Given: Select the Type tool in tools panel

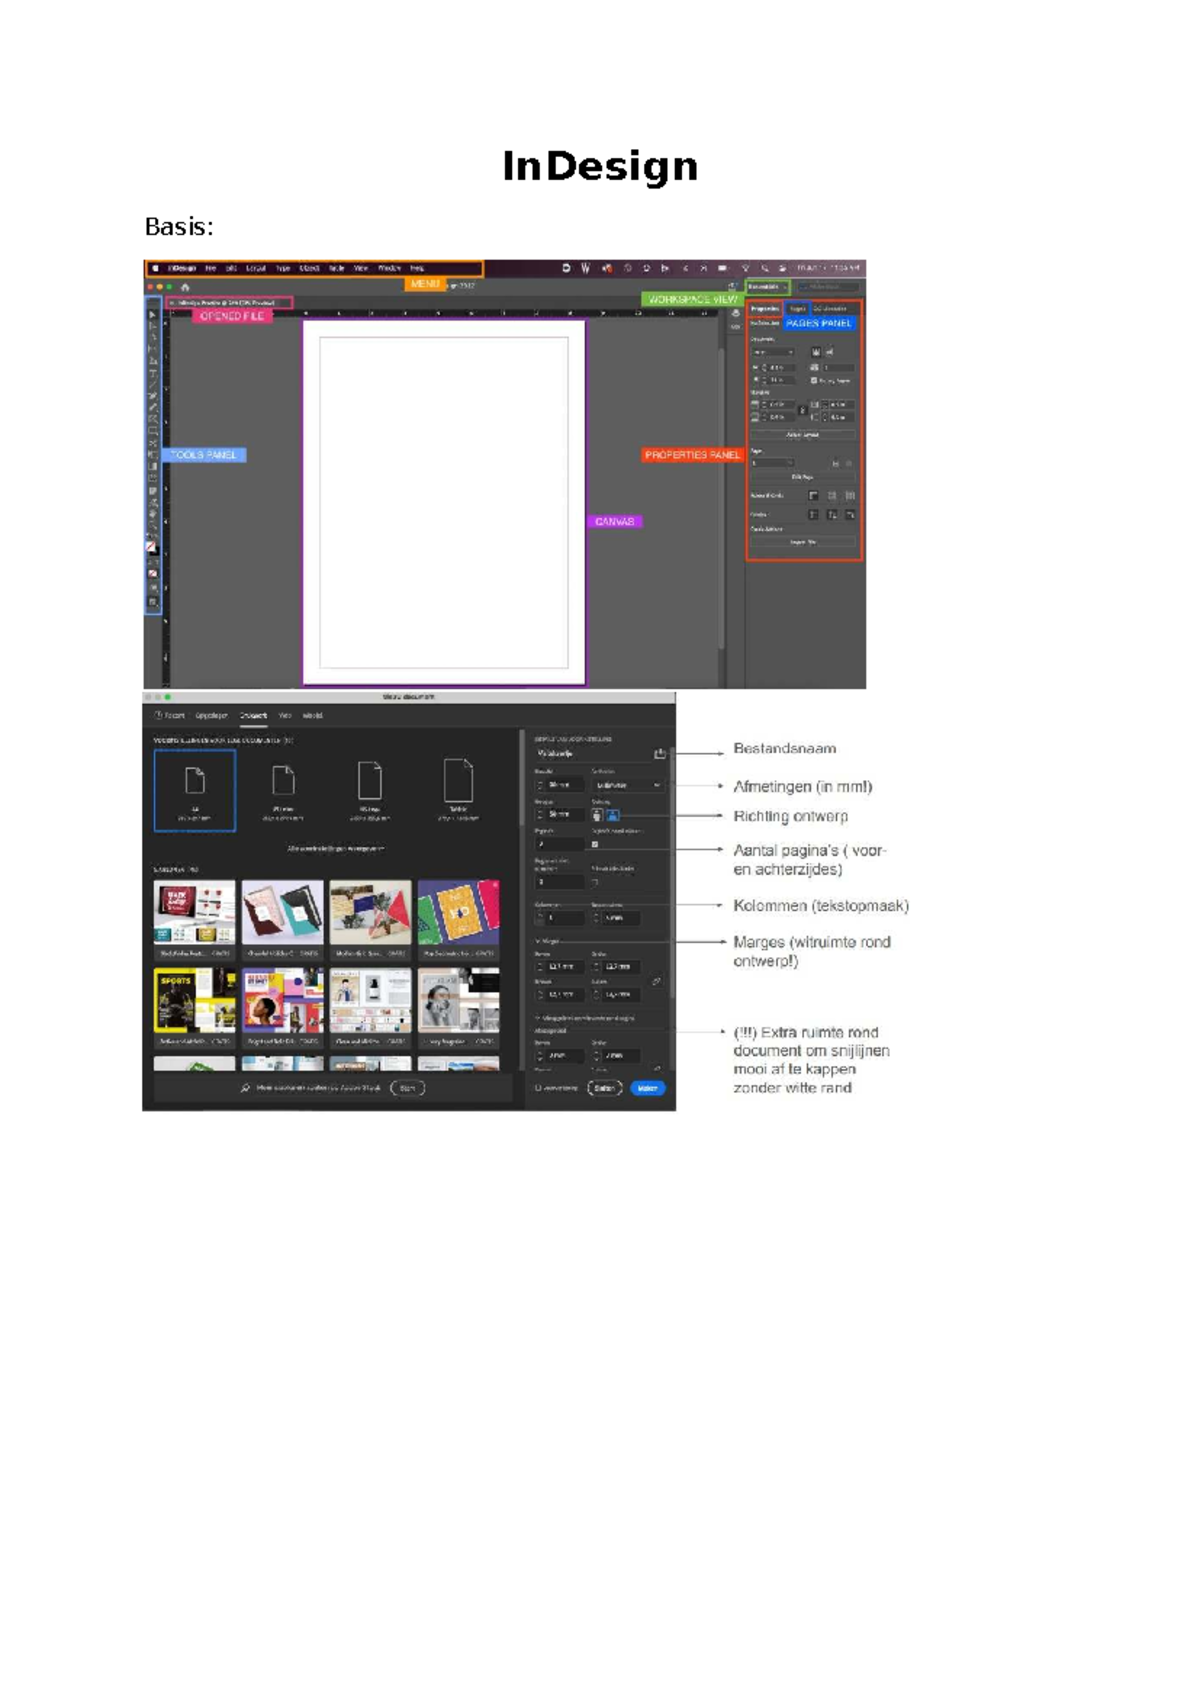Looking at the screenshot, I should [x=152, y=373].
